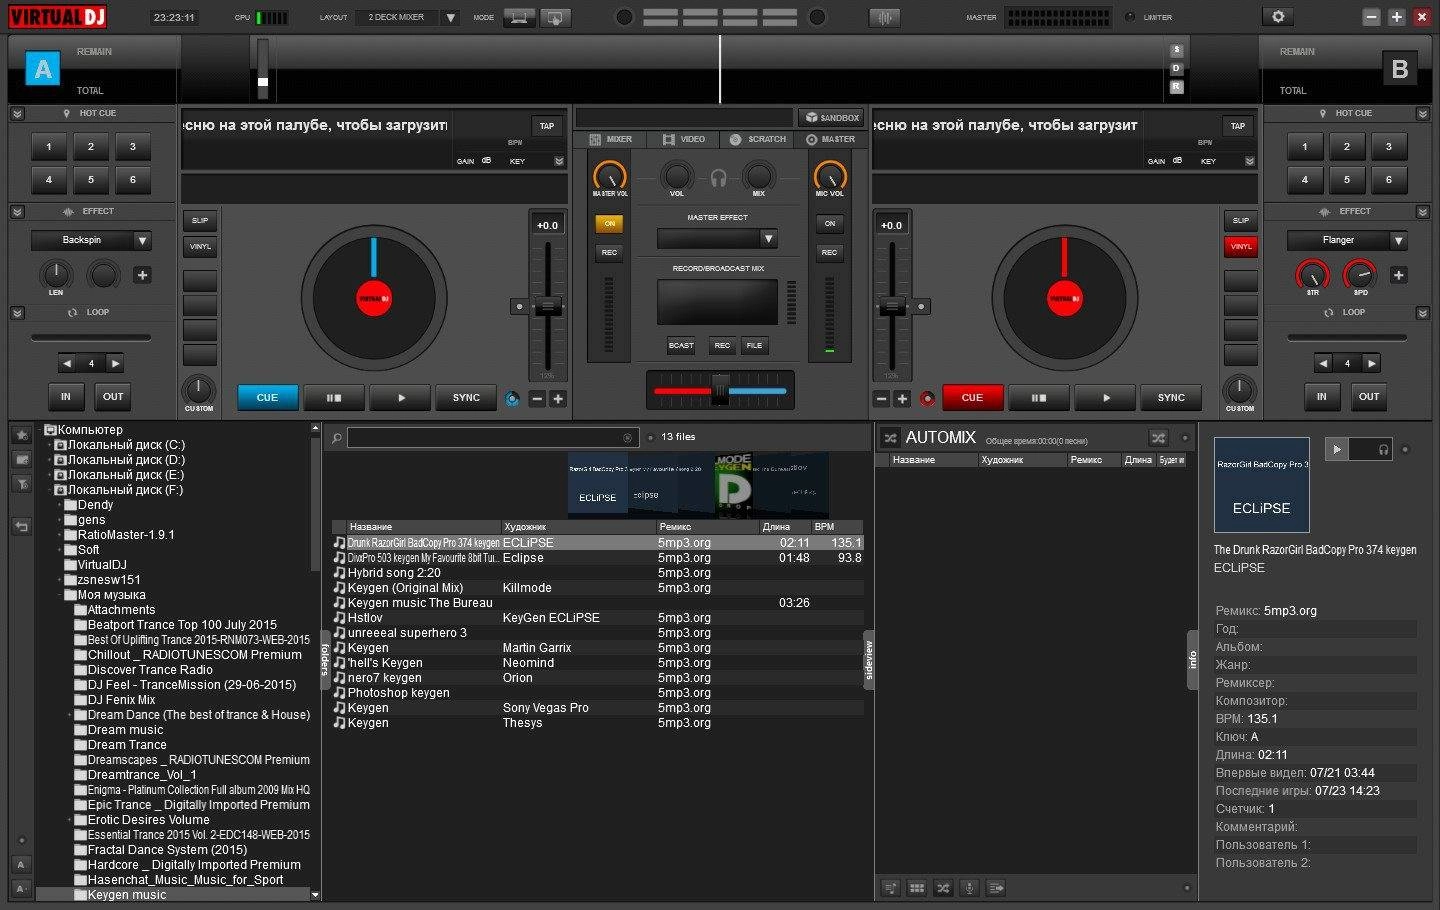This screenshot has height=910, width=1440.
Task: Open the MASTER EFFECT dropdown
Action: pos(768,239)
